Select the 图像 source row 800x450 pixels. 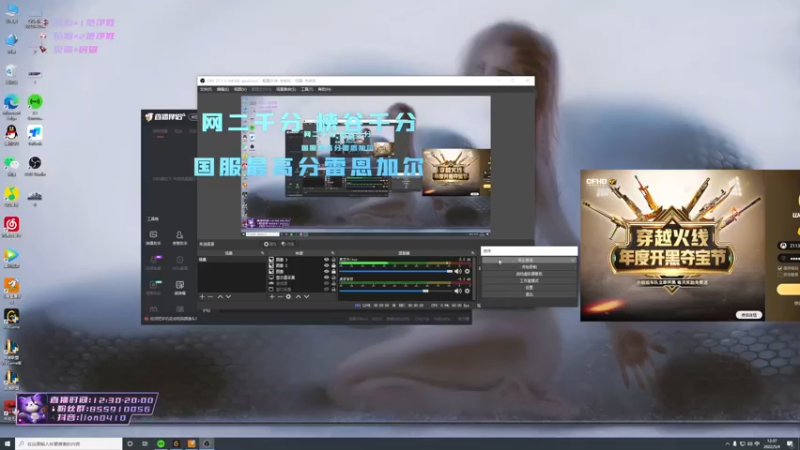[301, 271]
